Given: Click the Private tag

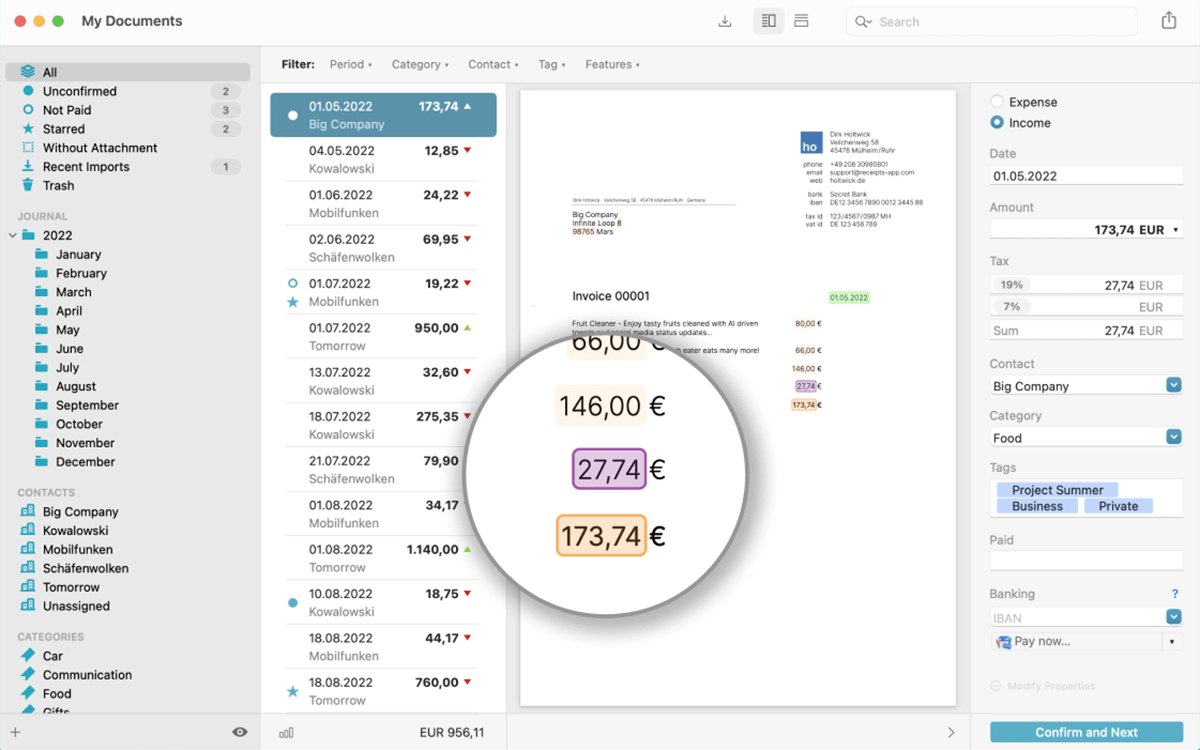Looking at the screenshot, I should point(1118,506).
